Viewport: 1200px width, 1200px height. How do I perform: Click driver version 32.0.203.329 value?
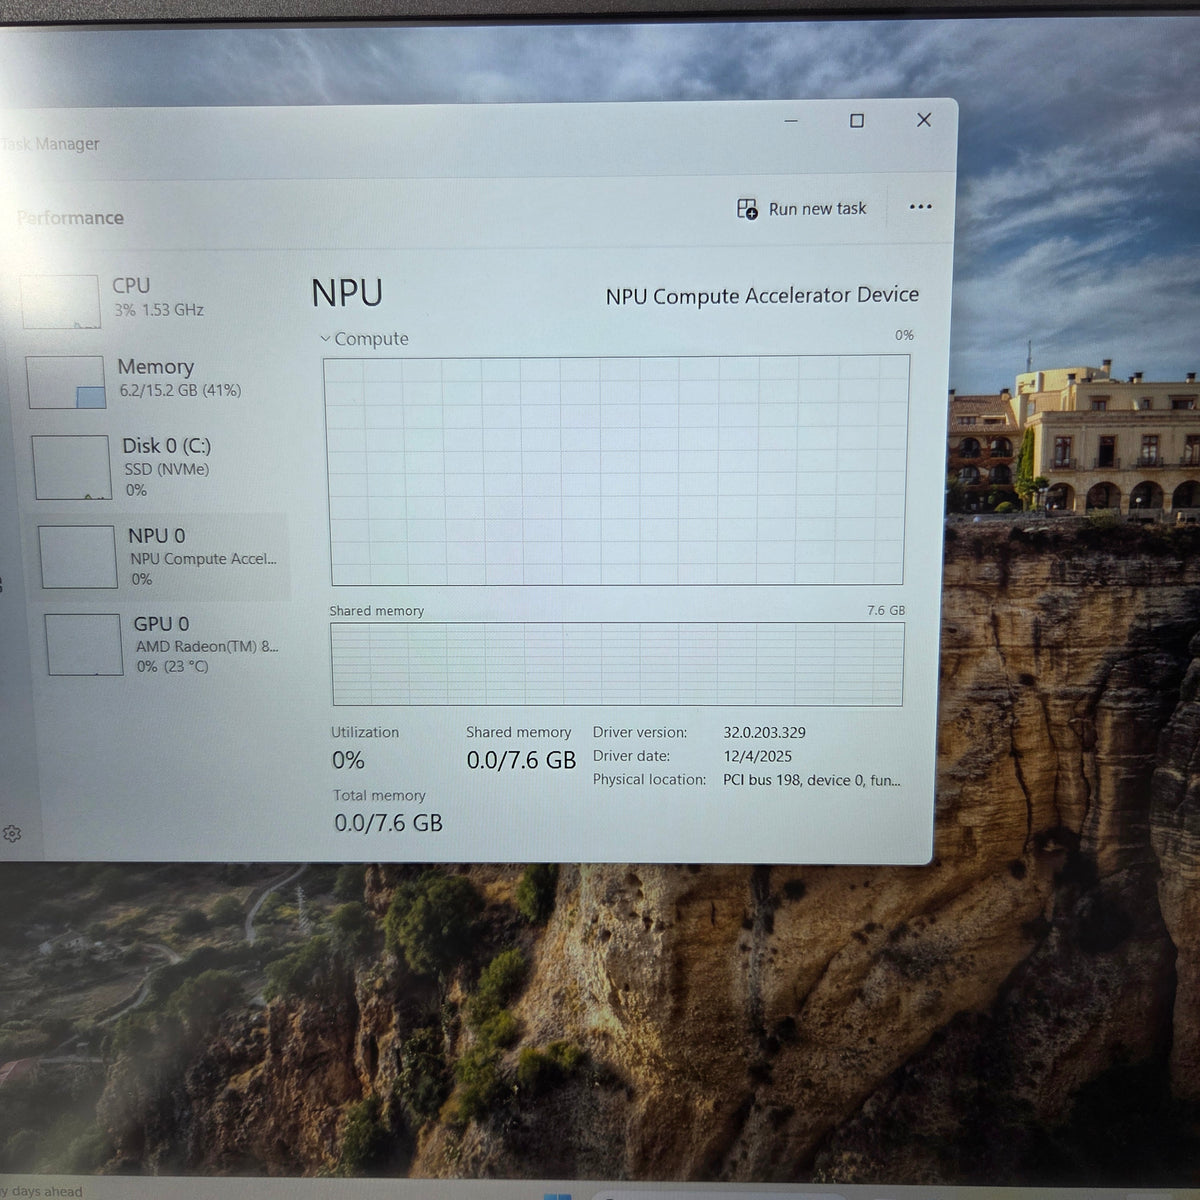pos(765,732)
